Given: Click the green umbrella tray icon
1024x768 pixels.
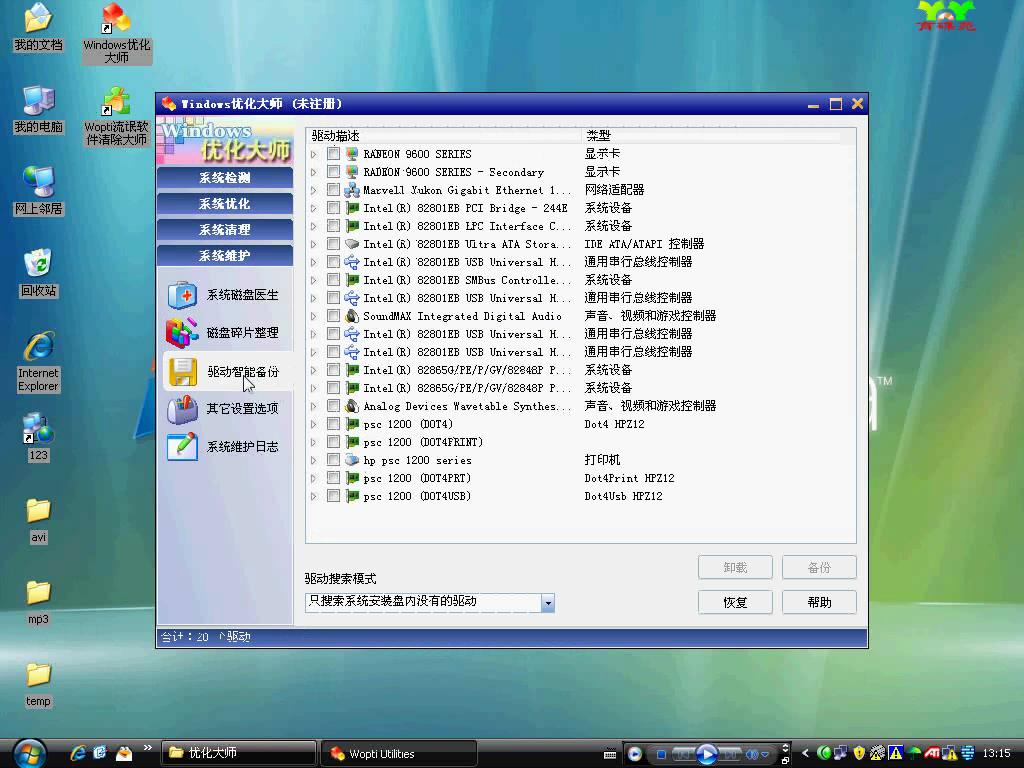Looking at the screenshot, I should click(915, 753).
